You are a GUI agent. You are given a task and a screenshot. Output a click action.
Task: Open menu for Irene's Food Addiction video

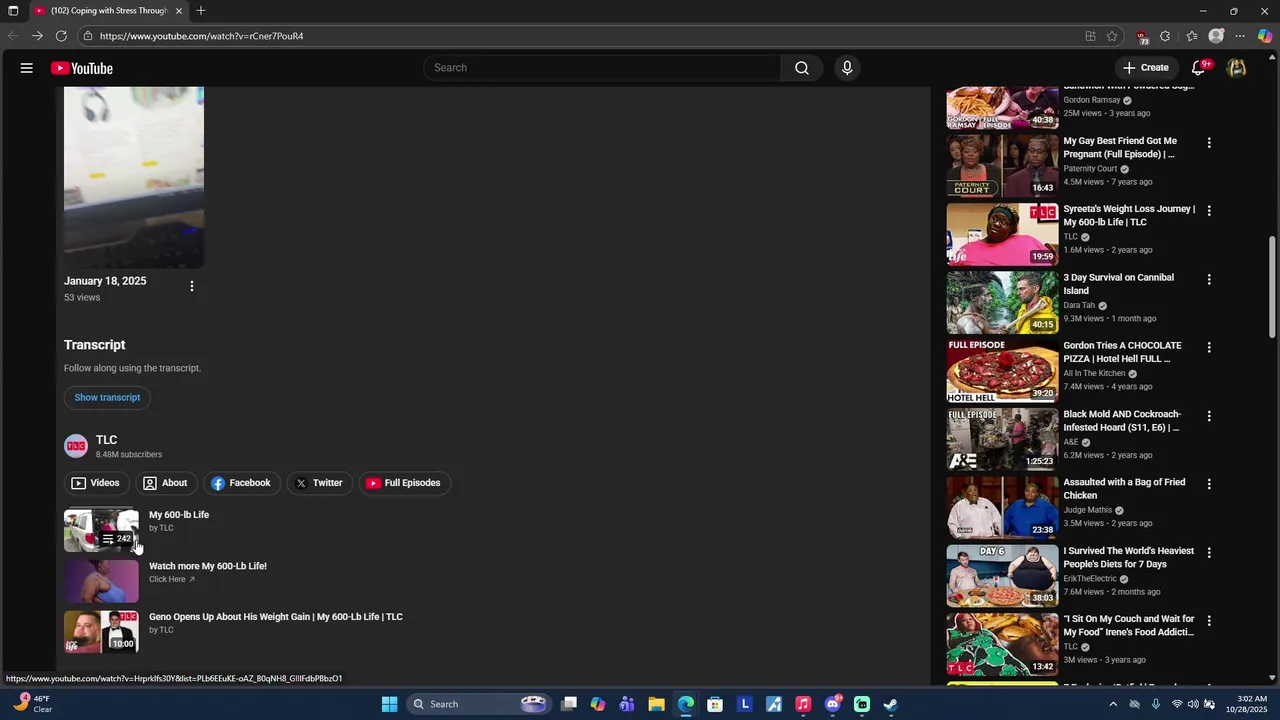1209,620
